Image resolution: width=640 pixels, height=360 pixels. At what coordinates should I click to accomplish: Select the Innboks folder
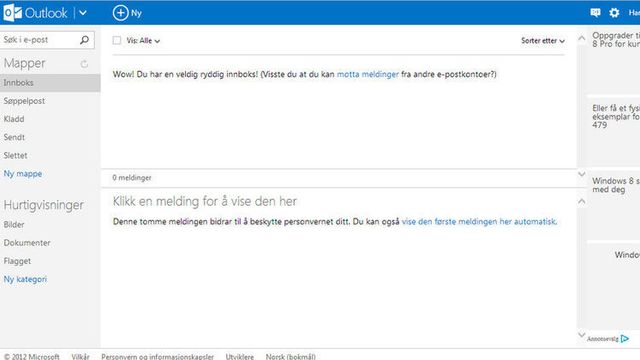tap(50, 83)
